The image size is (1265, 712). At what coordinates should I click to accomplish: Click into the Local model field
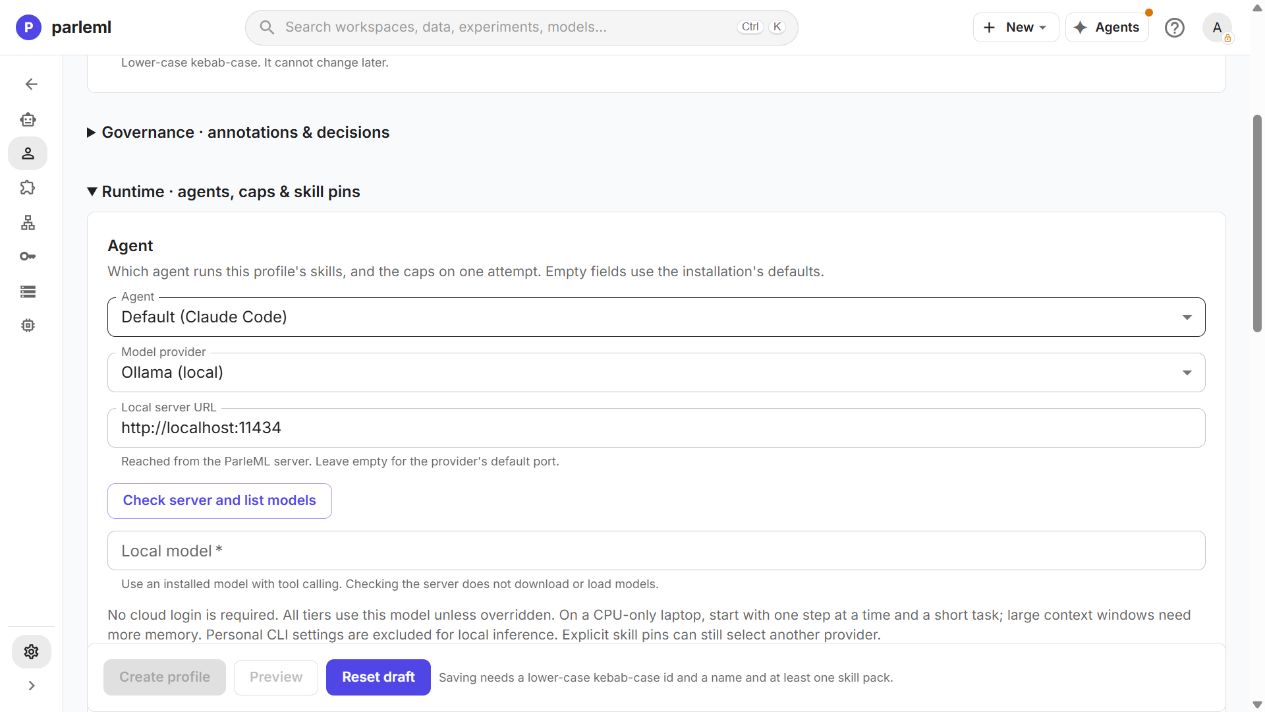click(656, 551)
